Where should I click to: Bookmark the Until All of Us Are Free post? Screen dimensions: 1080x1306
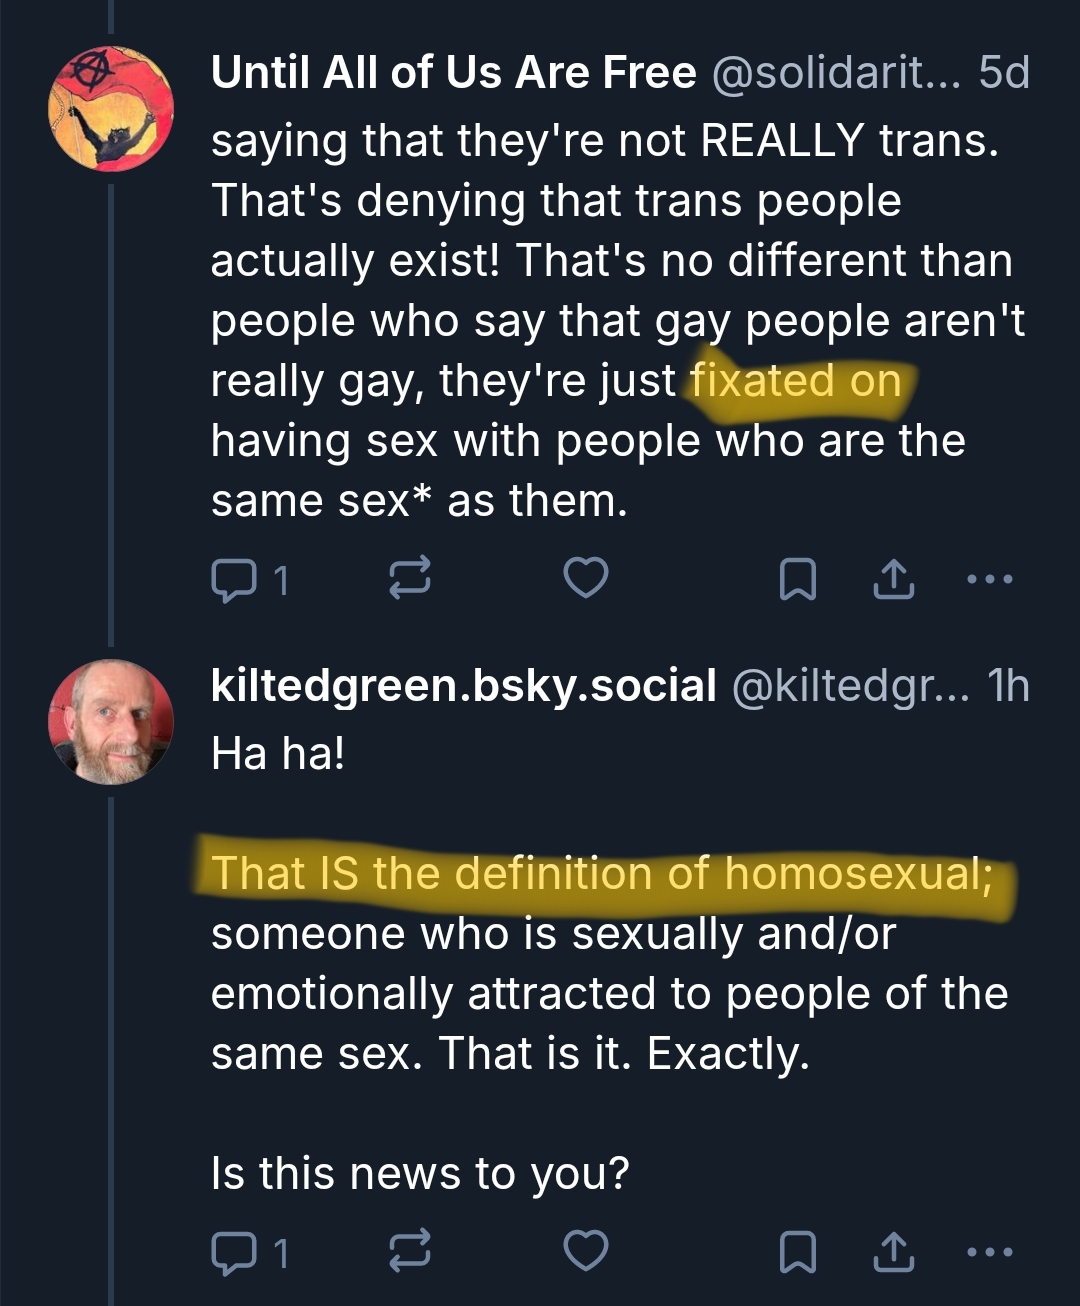[x=798, y=579]
